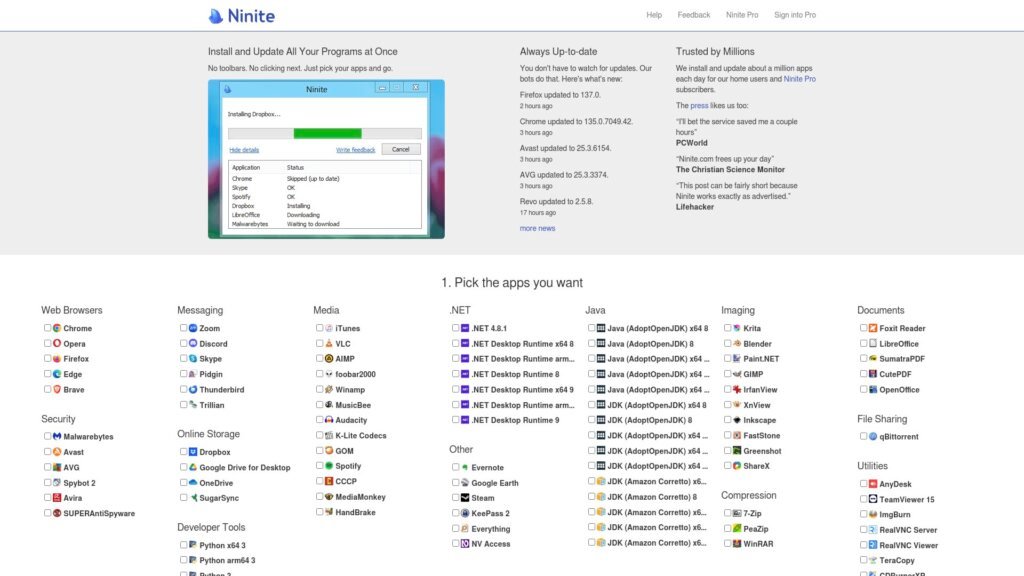Select the LibreOffice checkbox
Screen dimensions: 1024x576
click(863, 343)
